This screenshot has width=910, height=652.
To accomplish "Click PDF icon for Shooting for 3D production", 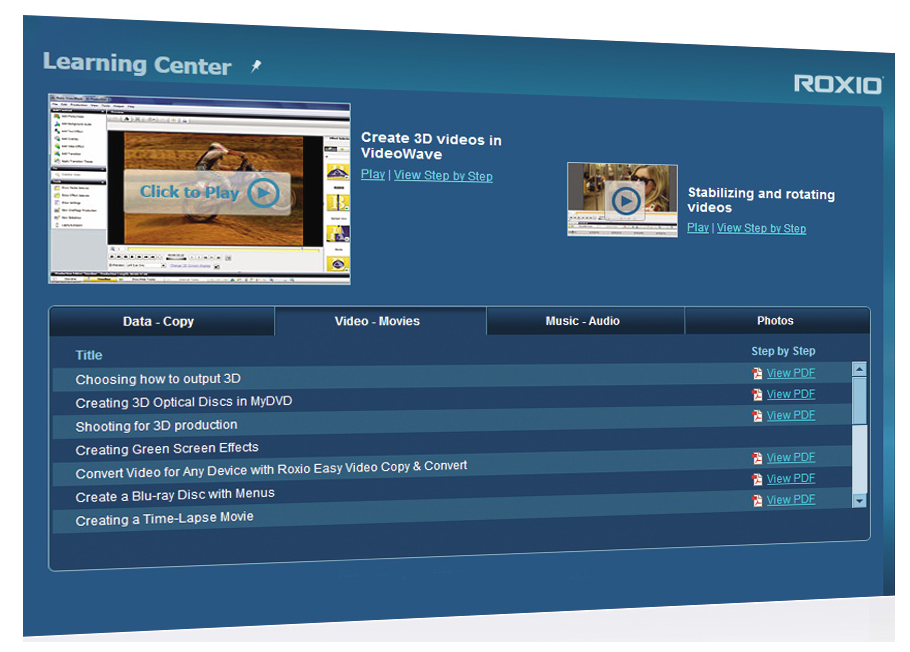I will (757, 416).
